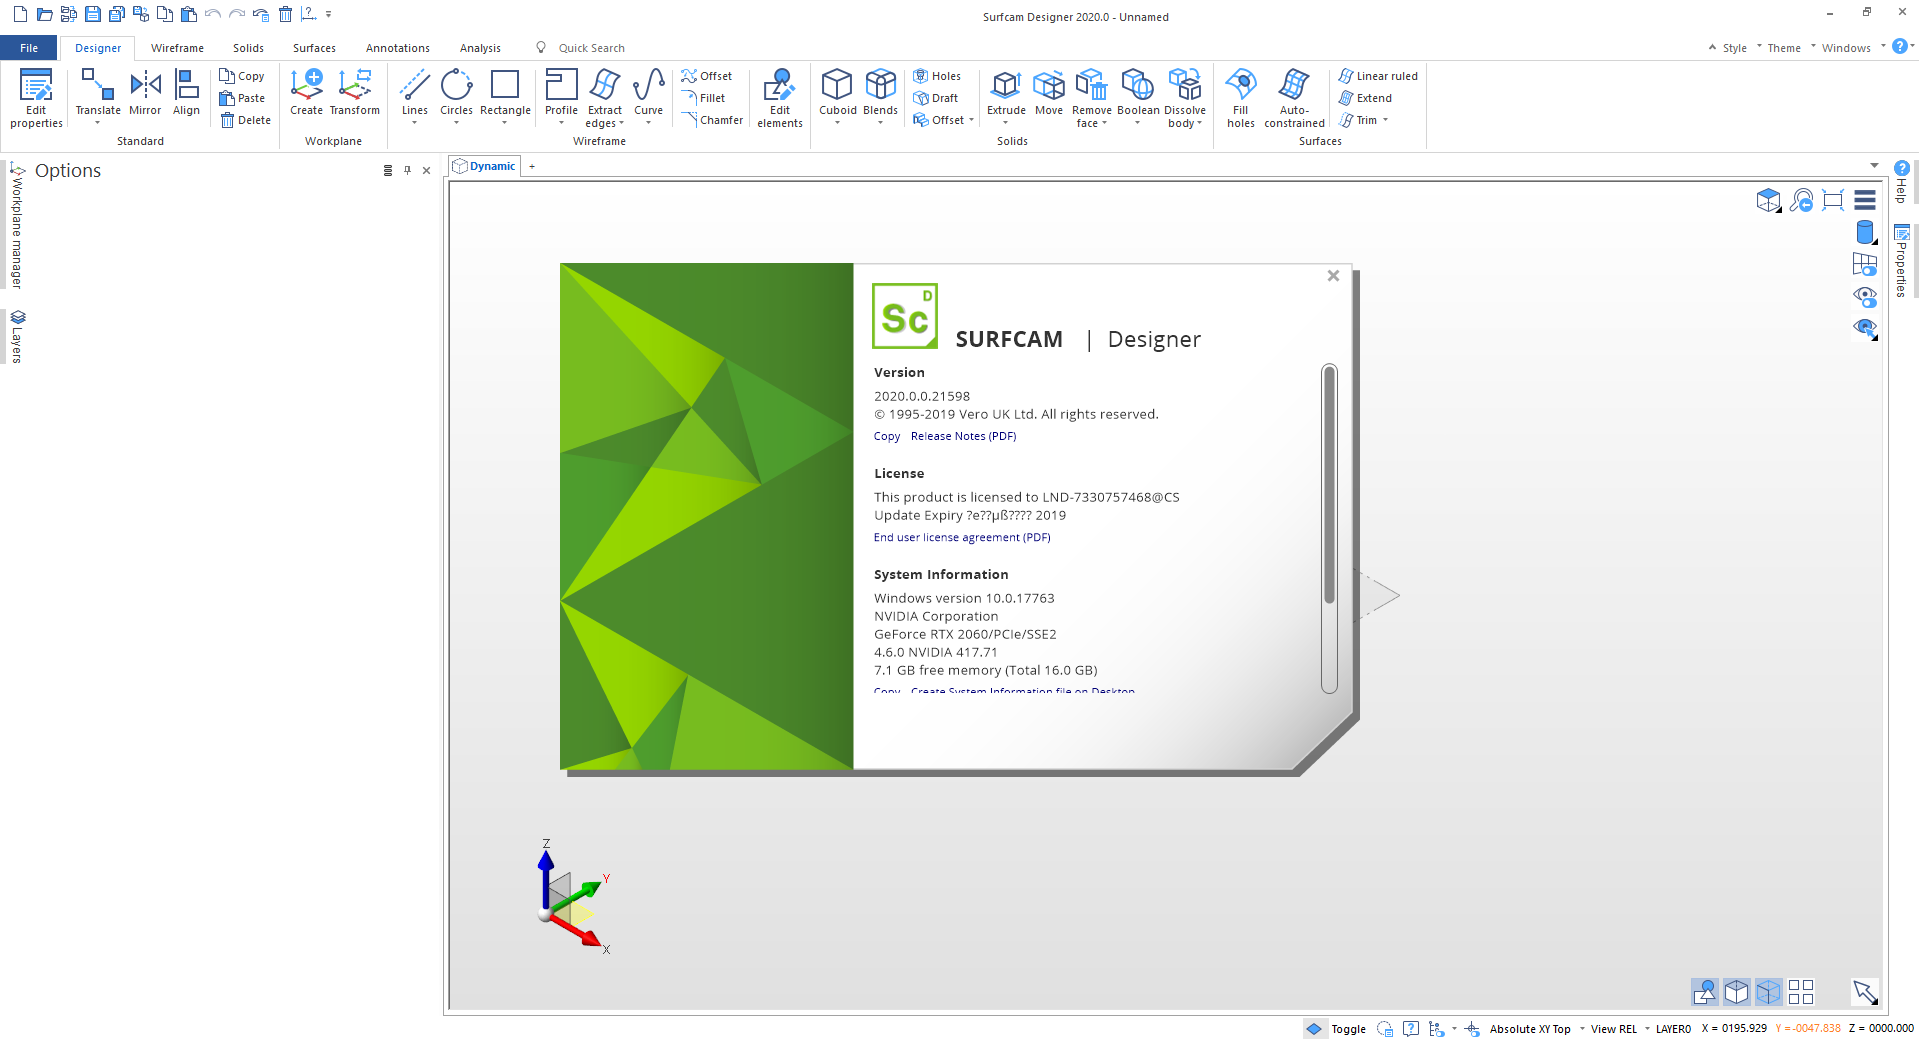Viewport: 1919px width, 1039px height.
Task: Click the Quick Search field
Action: click(592, 48)
